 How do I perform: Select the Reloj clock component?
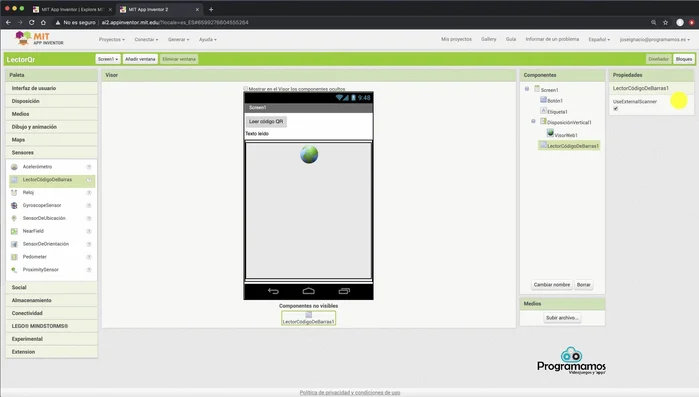pos(28,192)
